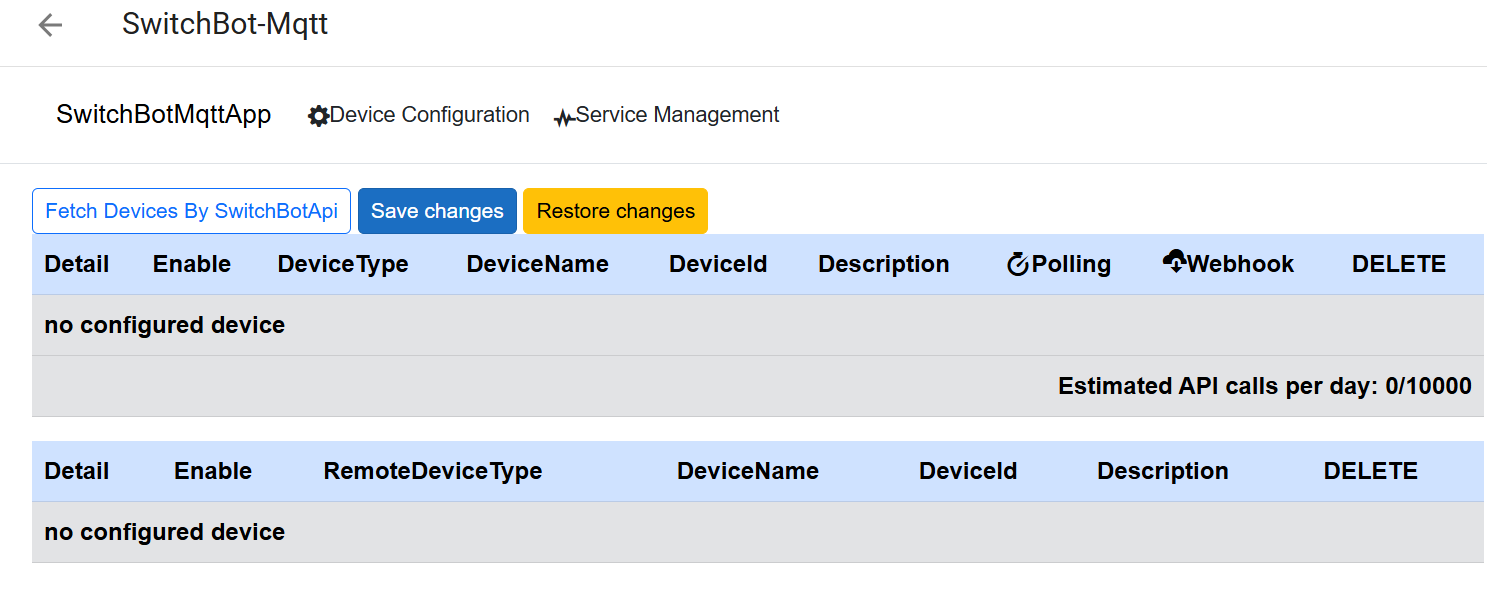Switch to Service Management

click(667, 115)
